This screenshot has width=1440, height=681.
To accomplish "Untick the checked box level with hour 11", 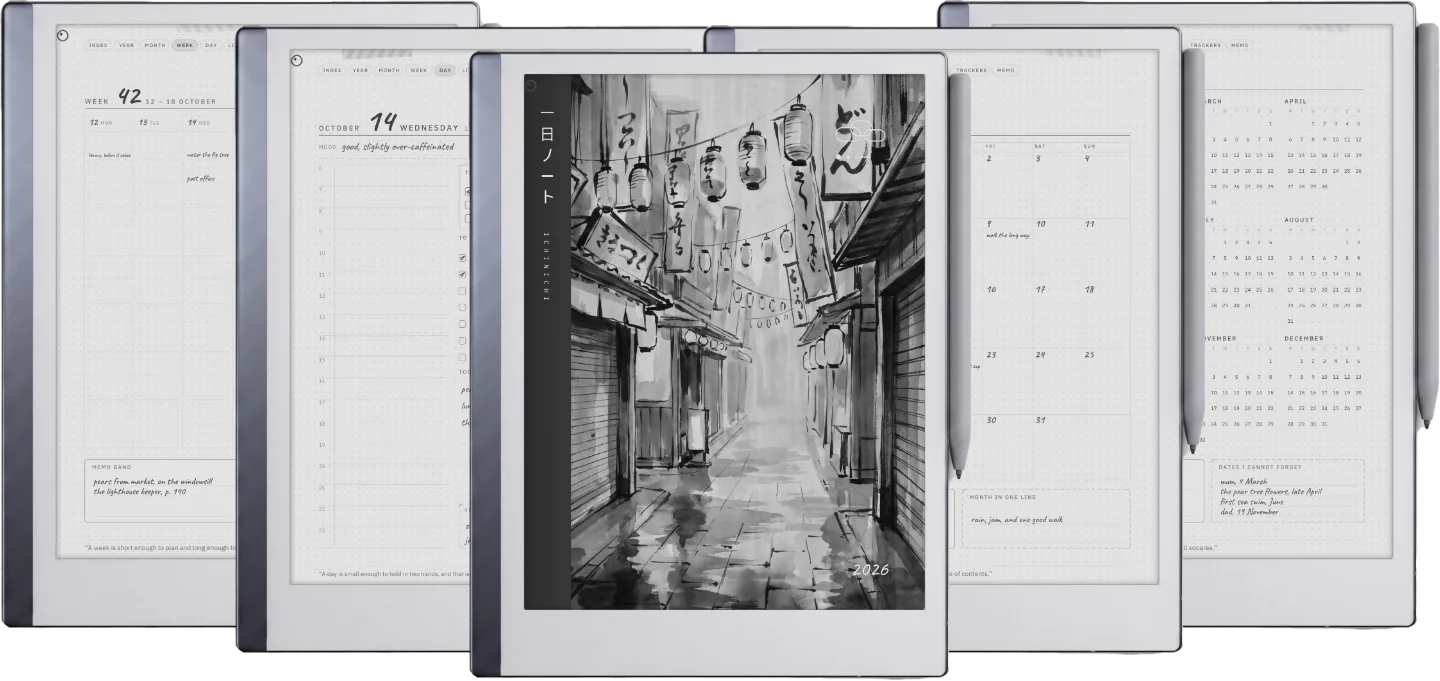I will pos(462,274).
